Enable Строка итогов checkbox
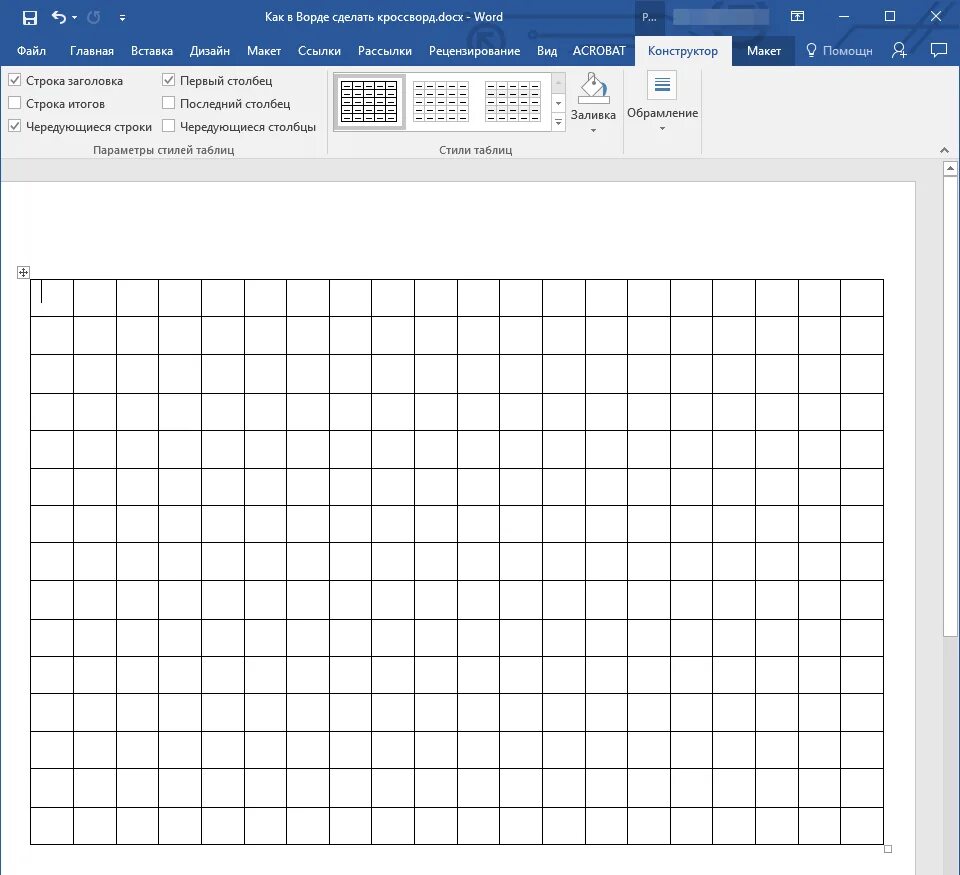The image size is (960, 875). (15, 103)
